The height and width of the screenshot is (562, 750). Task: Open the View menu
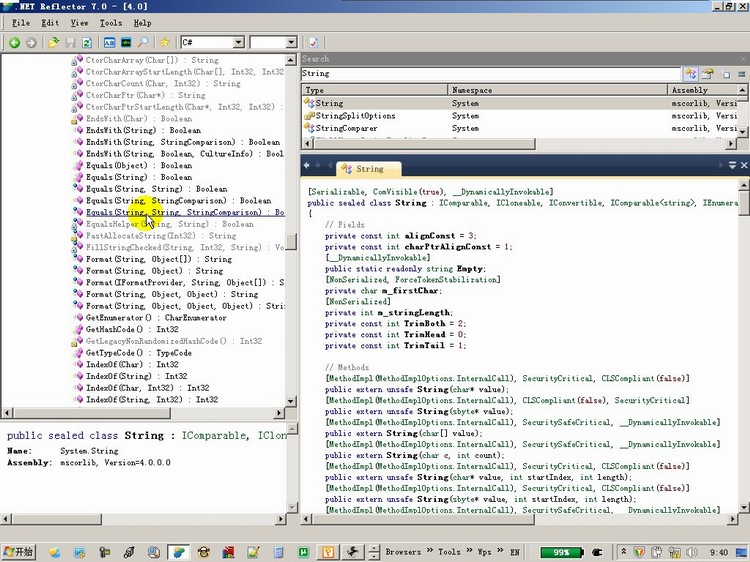[x=79, y=23]
